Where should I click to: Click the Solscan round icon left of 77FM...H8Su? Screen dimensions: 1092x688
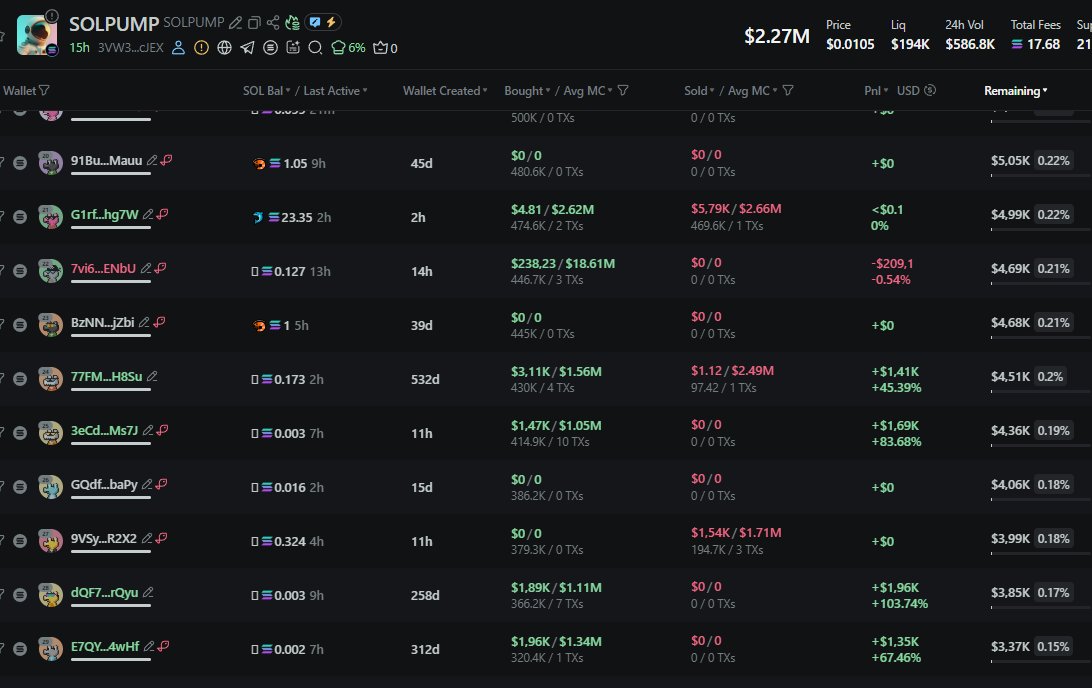(20, 379)
